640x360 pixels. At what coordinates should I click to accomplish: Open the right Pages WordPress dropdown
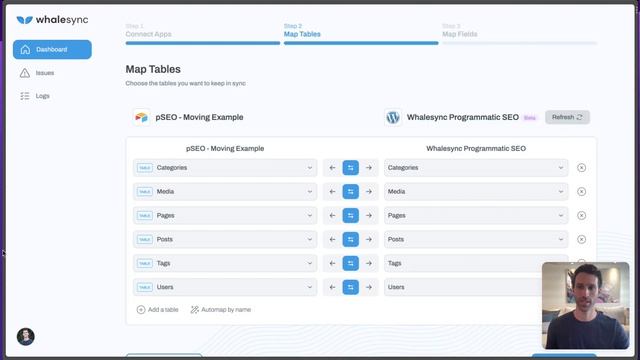(x=476, y=216)
